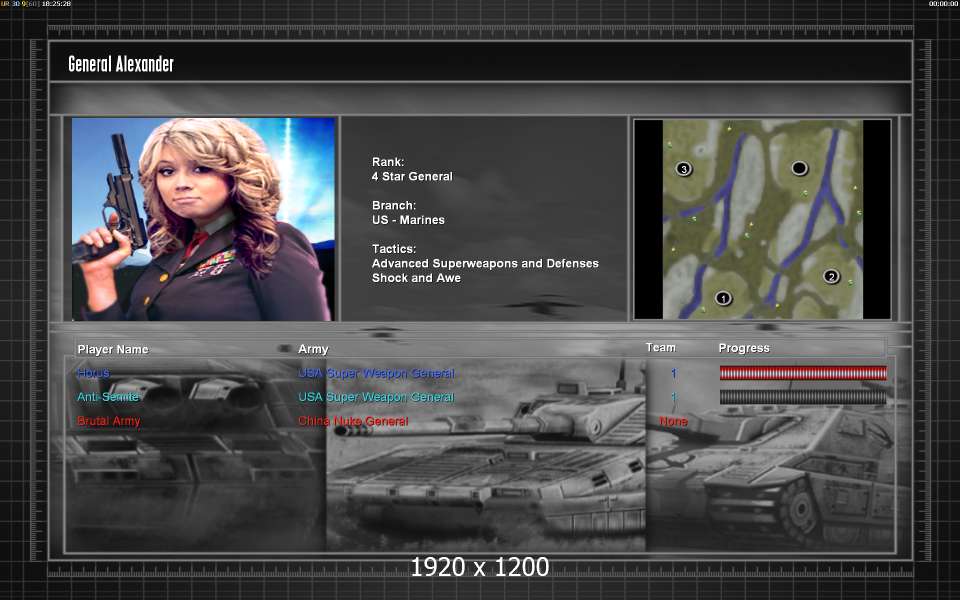Click the grey progress bar of second player
The height and width of the screenshot is (600, 960).
(x=803, y=397)
